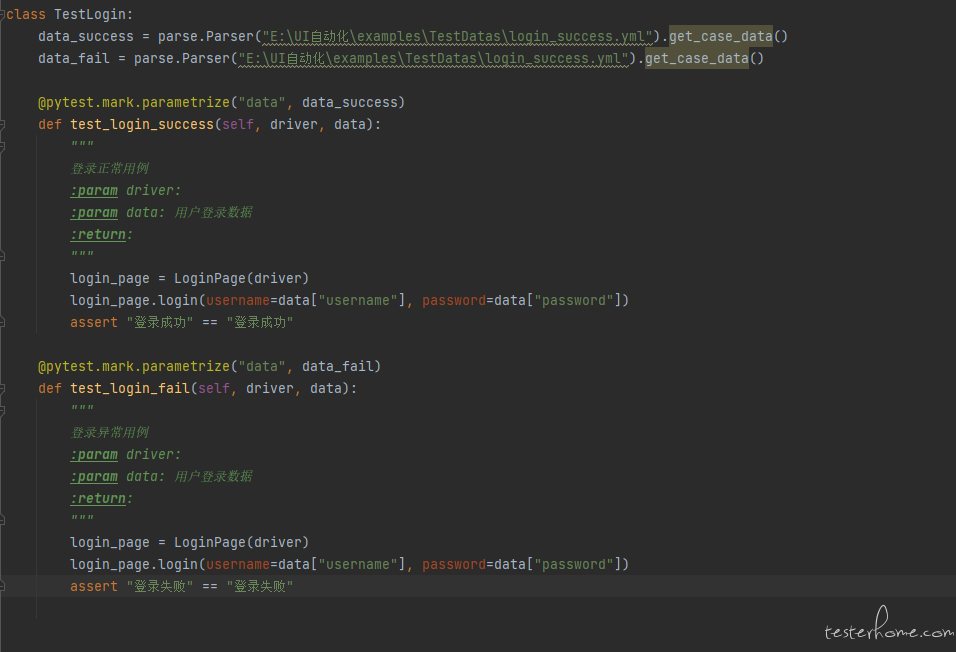The height and width of the screenshot is (652, 956).
Task: Click the test_login_success function name
Action: [142, 124]
